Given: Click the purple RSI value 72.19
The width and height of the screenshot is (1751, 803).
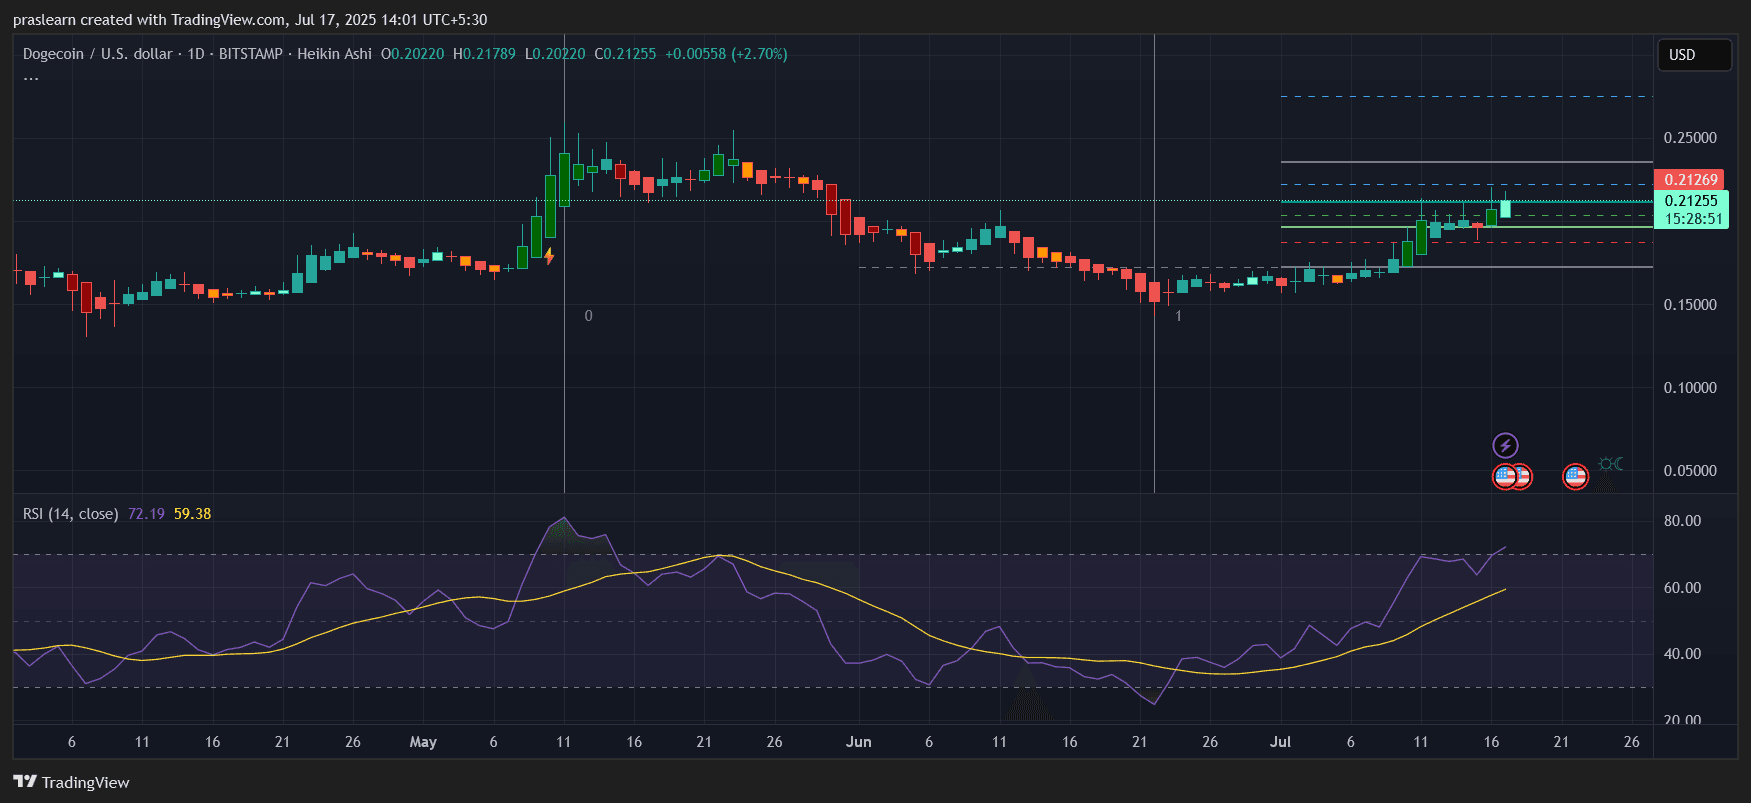Looking at the screenshot, I should point(146,514).
